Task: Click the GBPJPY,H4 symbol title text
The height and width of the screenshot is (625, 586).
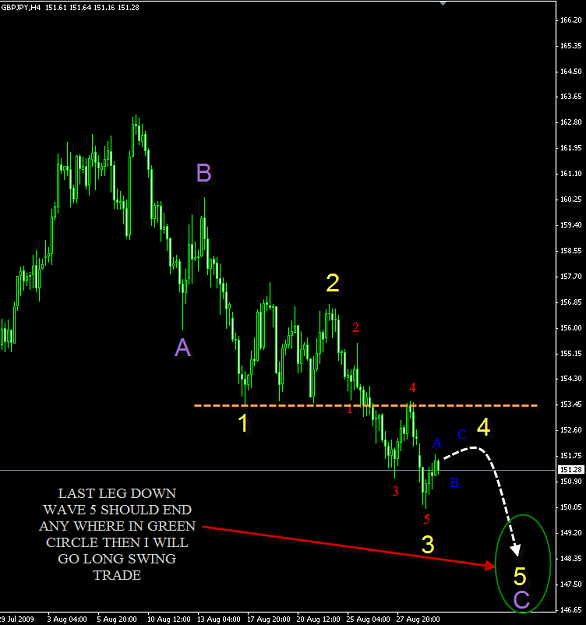Action: pyautogui.click(x=21, y=7)
